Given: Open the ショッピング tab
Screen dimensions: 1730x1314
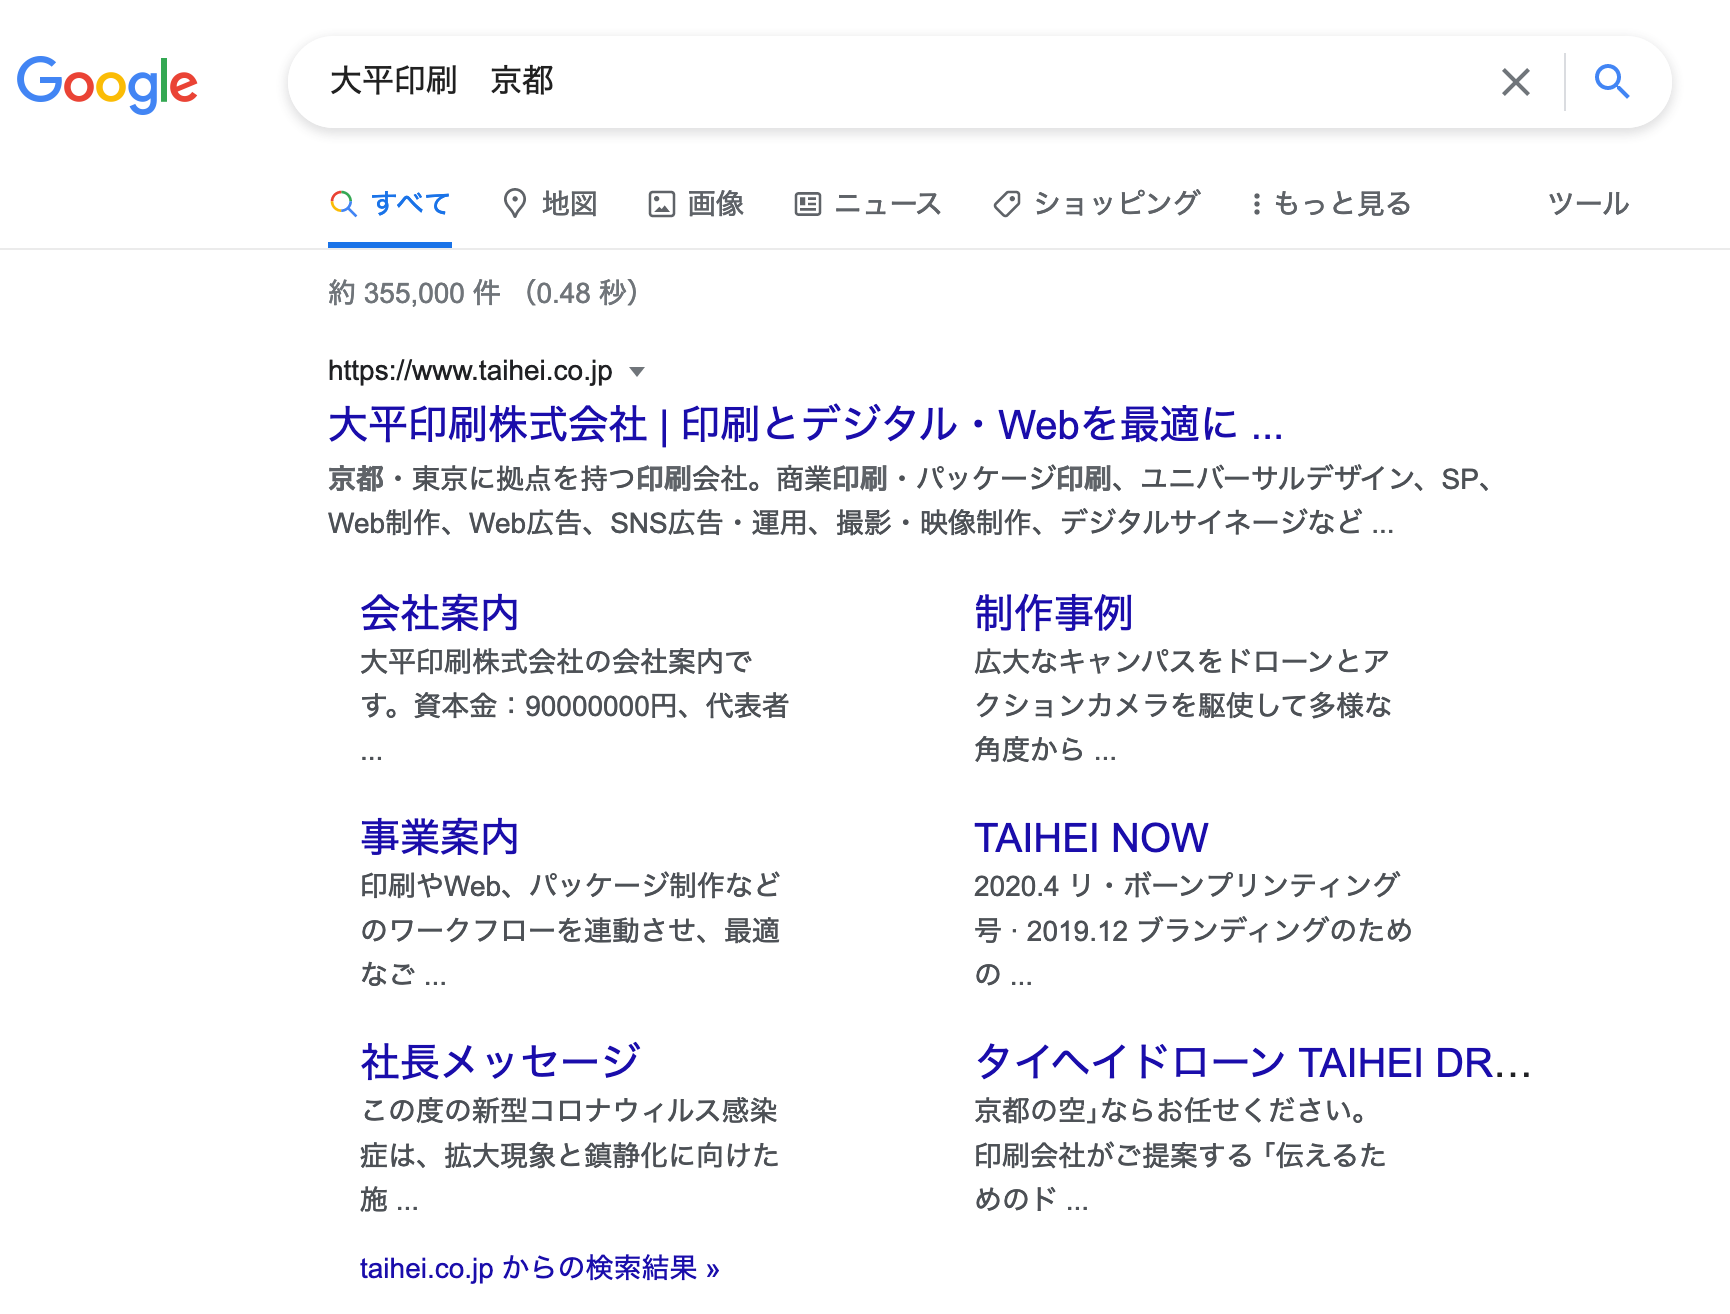Looking at the screenshot, I should click(x=1096, y=204).
